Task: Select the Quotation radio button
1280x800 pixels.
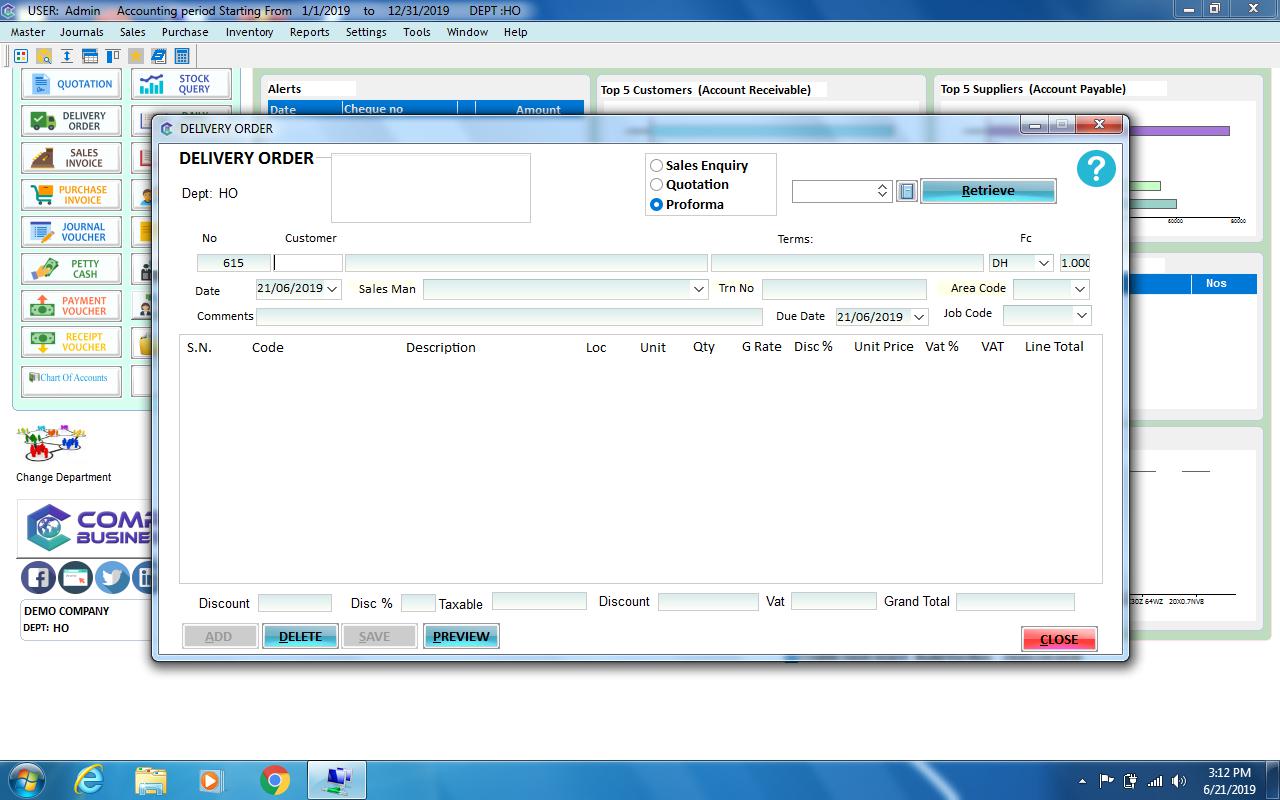Action: point(656,185)
